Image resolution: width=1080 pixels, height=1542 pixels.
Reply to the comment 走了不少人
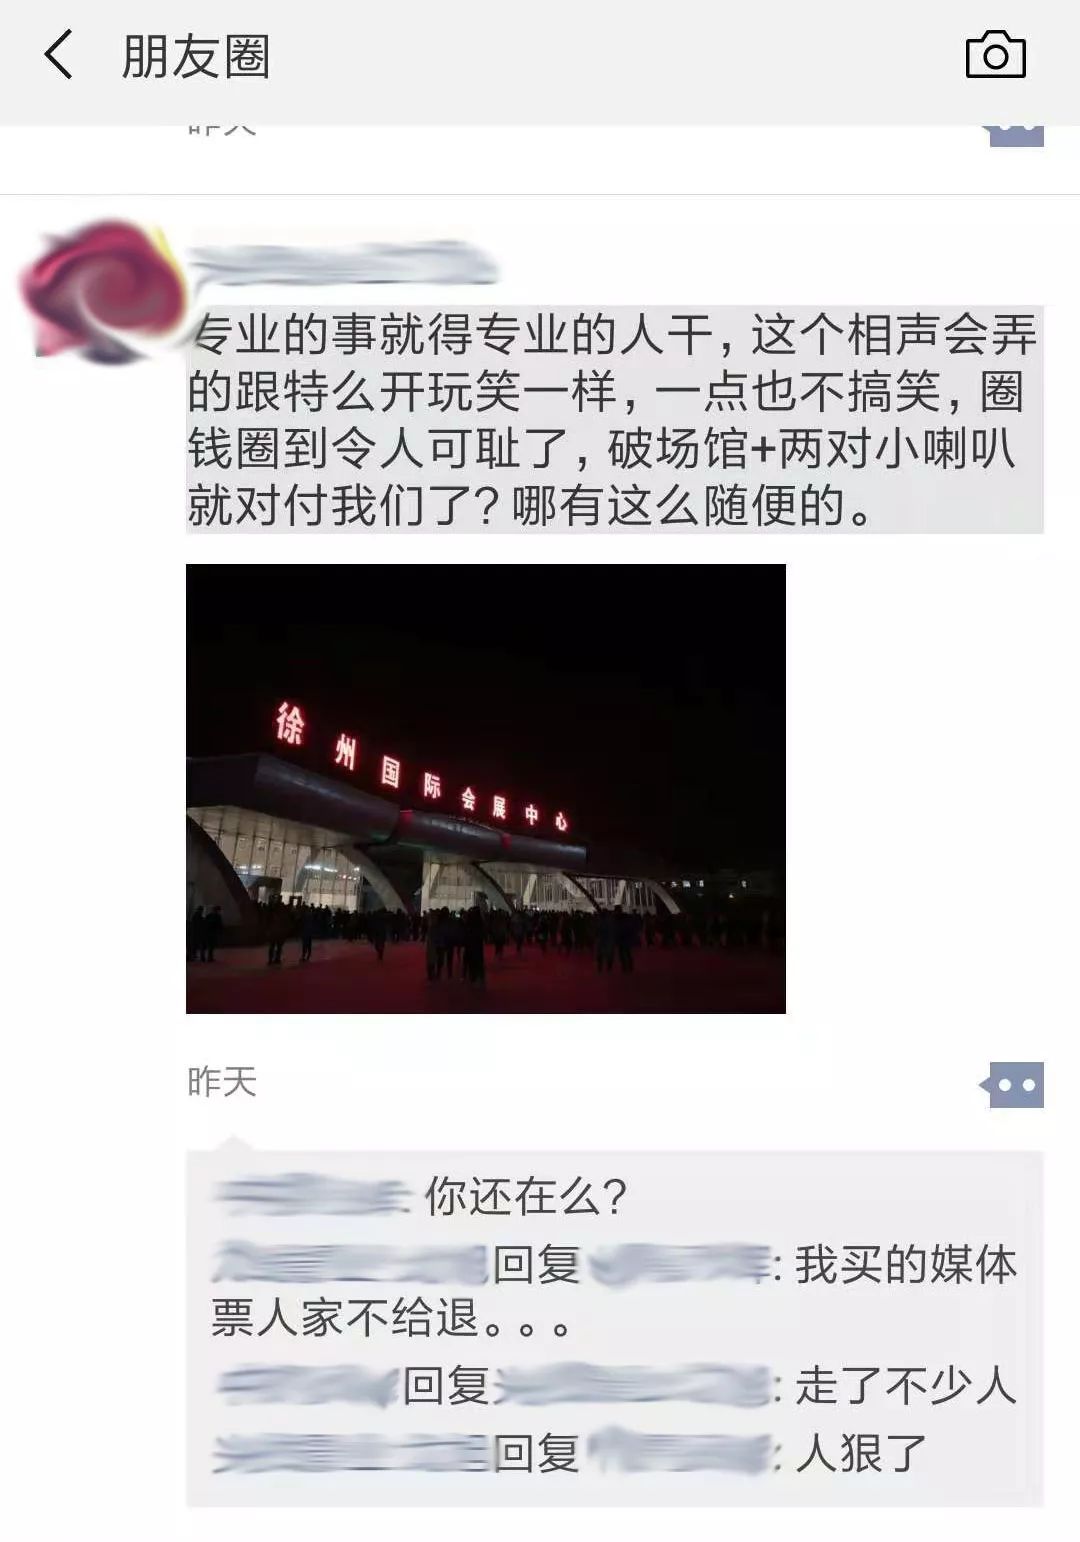click(x=905, y=1386)
